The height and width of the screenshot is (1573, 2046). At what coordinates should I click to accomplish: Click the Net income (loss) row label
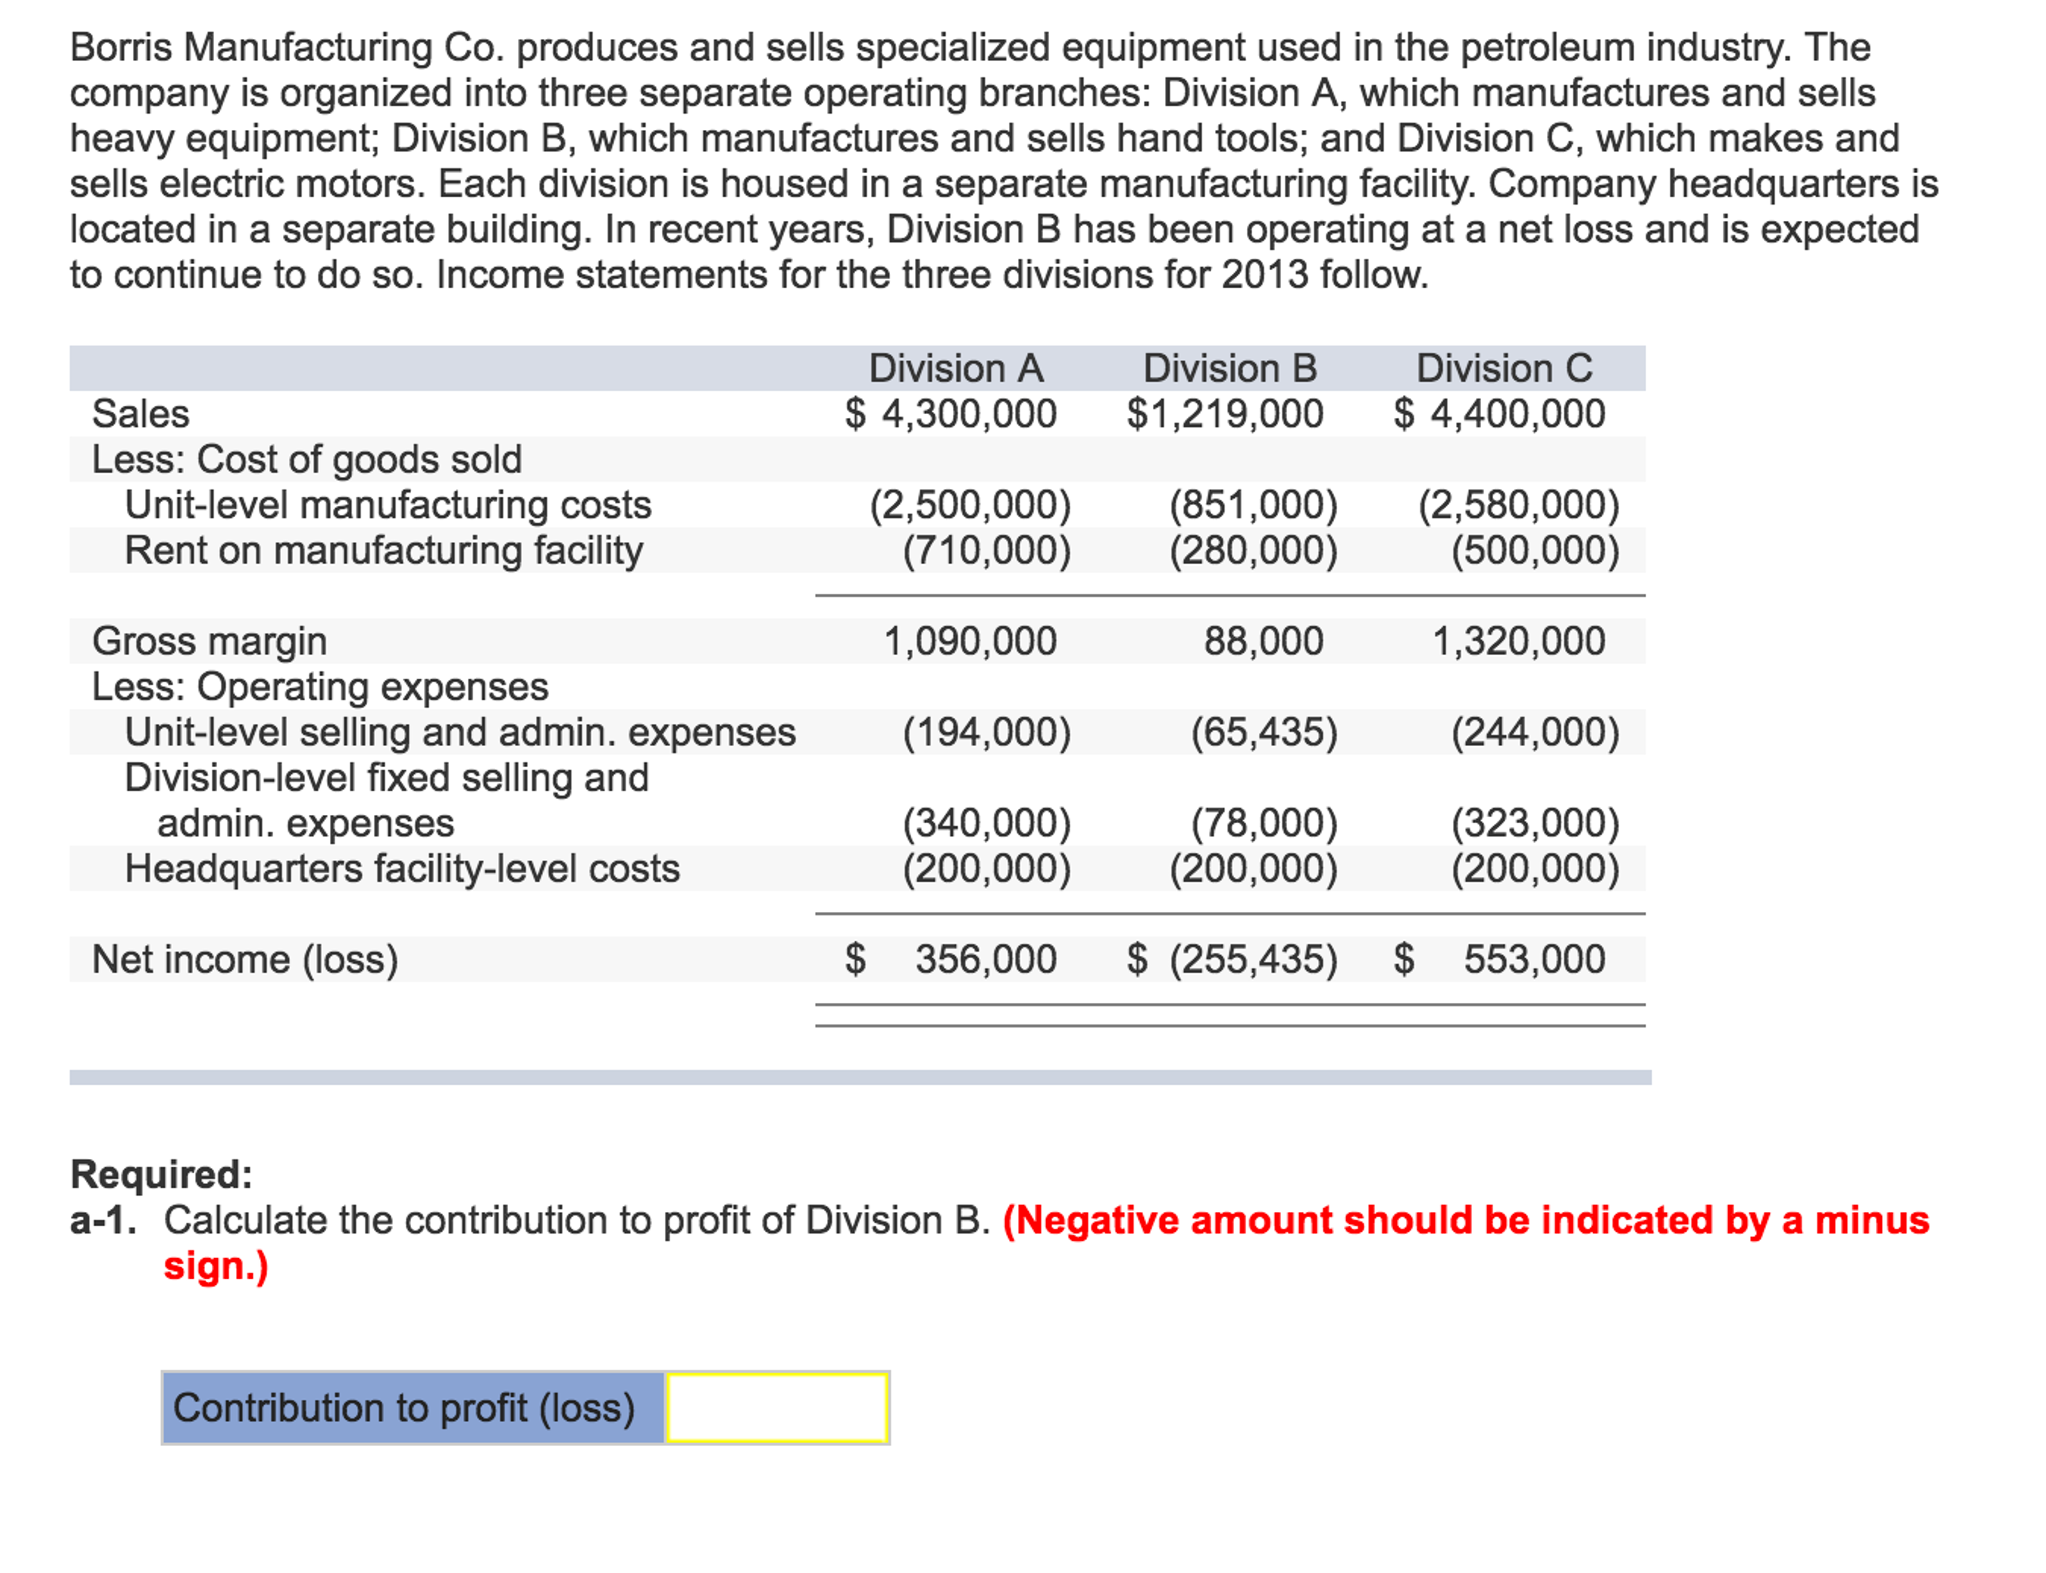tap(245, 959)
